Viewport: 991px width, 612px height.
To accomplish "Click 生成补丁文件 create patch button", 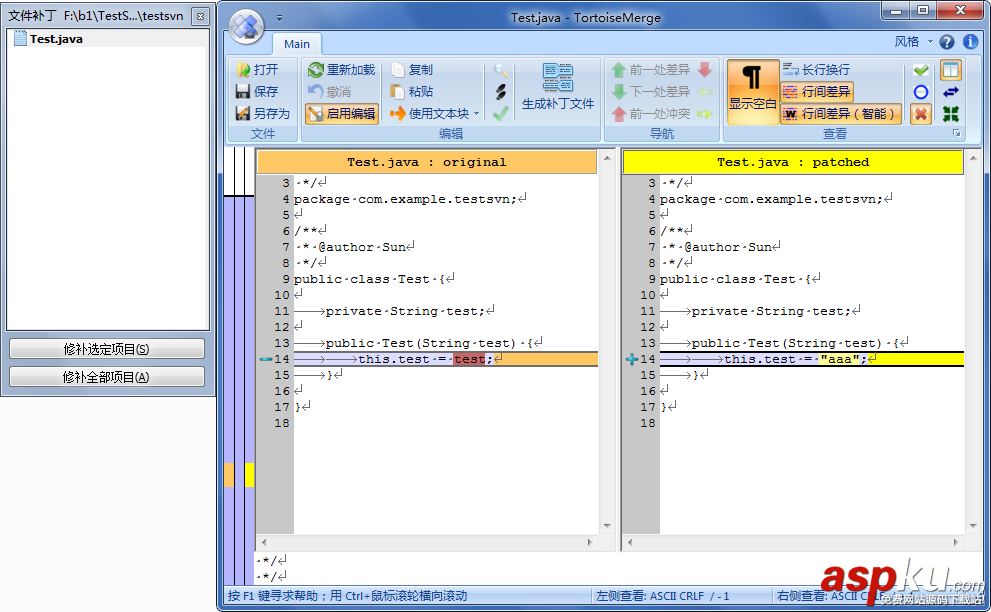I will pos(557,87).
